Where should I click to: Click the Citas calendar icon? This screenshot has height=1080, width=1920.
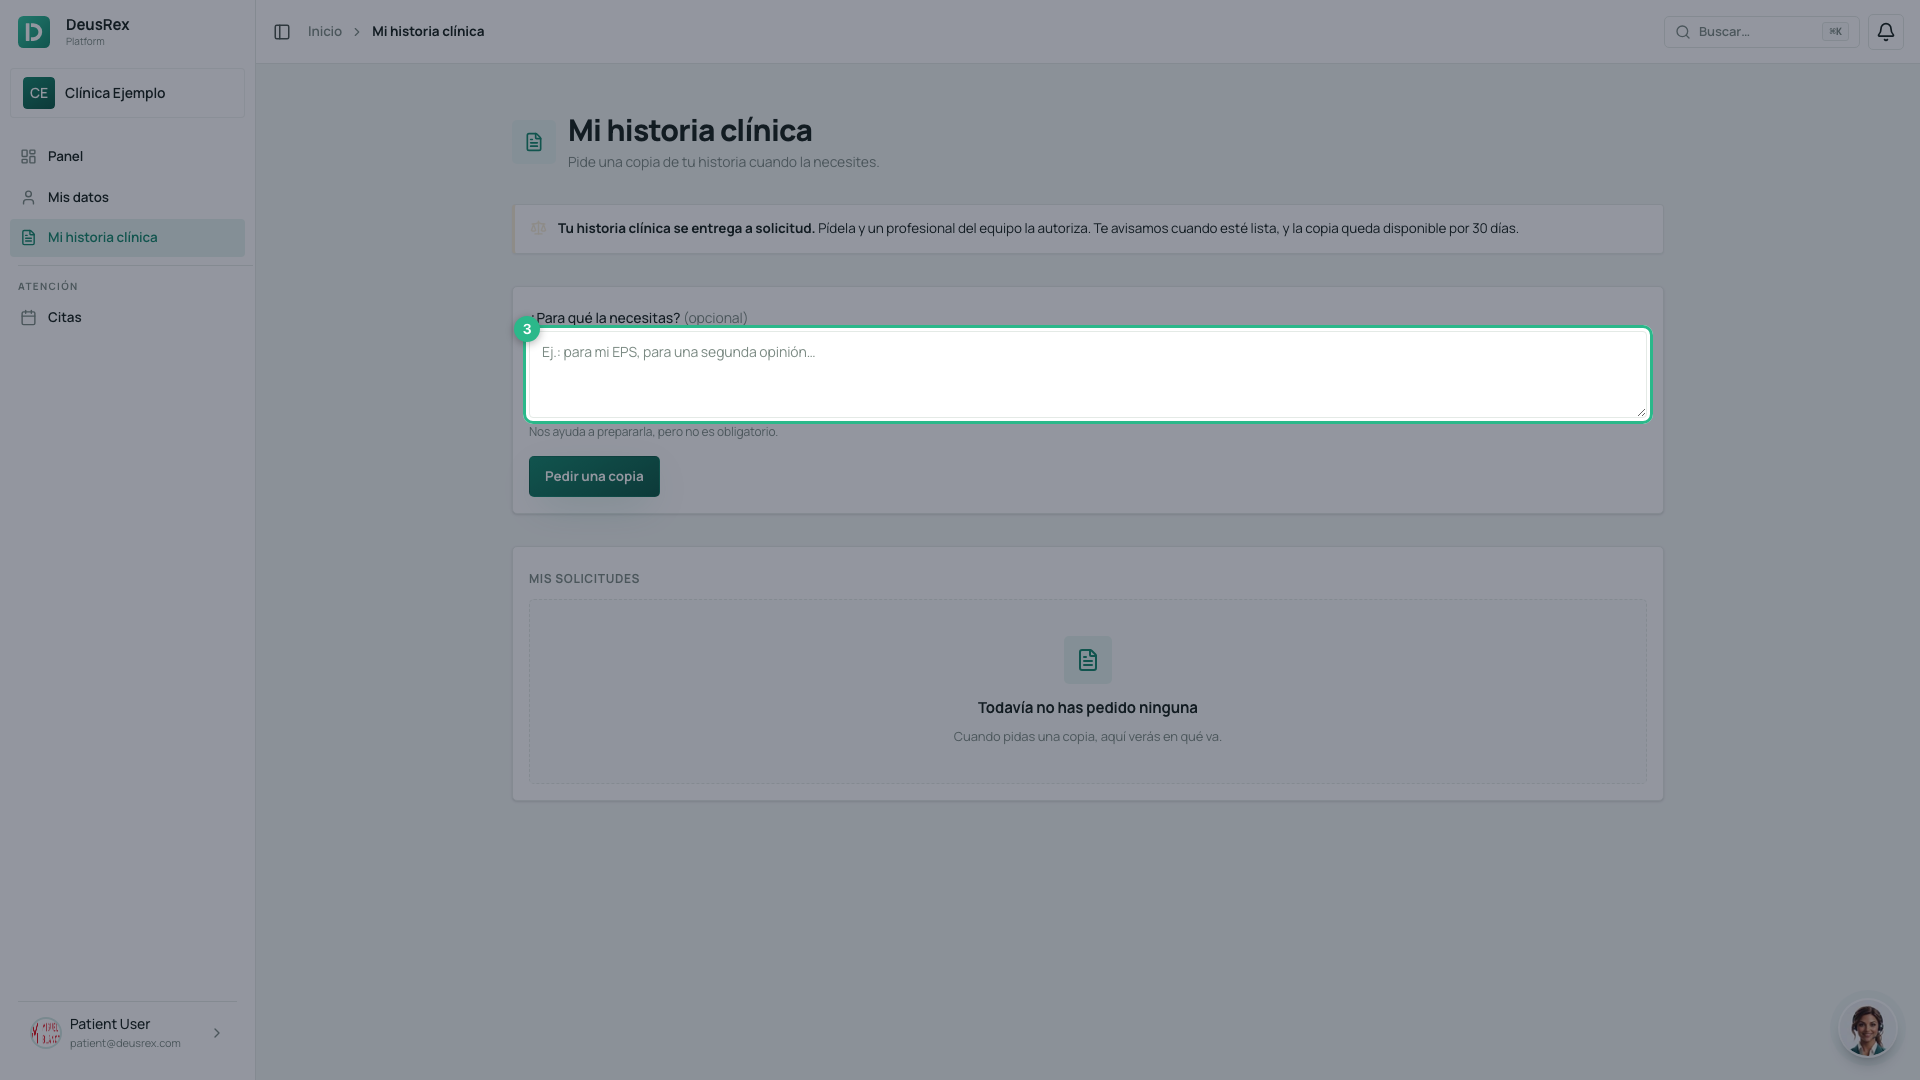[28, 318]
